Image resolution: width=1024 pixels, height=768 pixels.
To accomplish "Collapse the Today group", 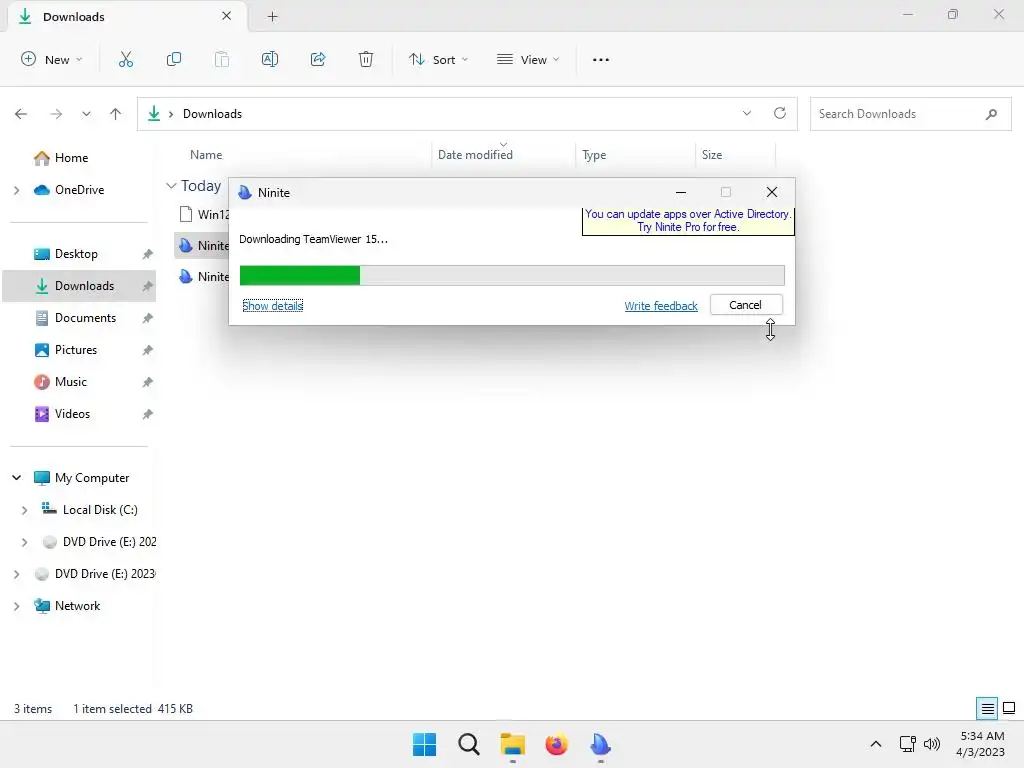I will (171, 186).
